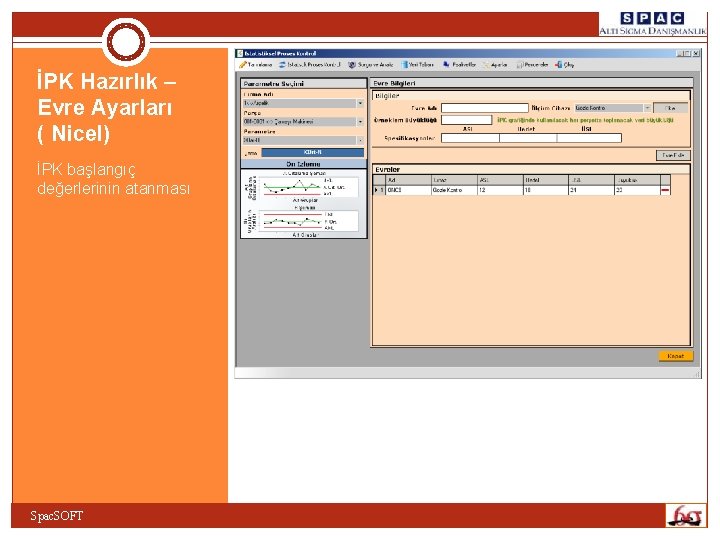Delete row 1 using red minus icon
This screenshot has width=720, height=540.
pyautogui.click(x=665, y=190)
